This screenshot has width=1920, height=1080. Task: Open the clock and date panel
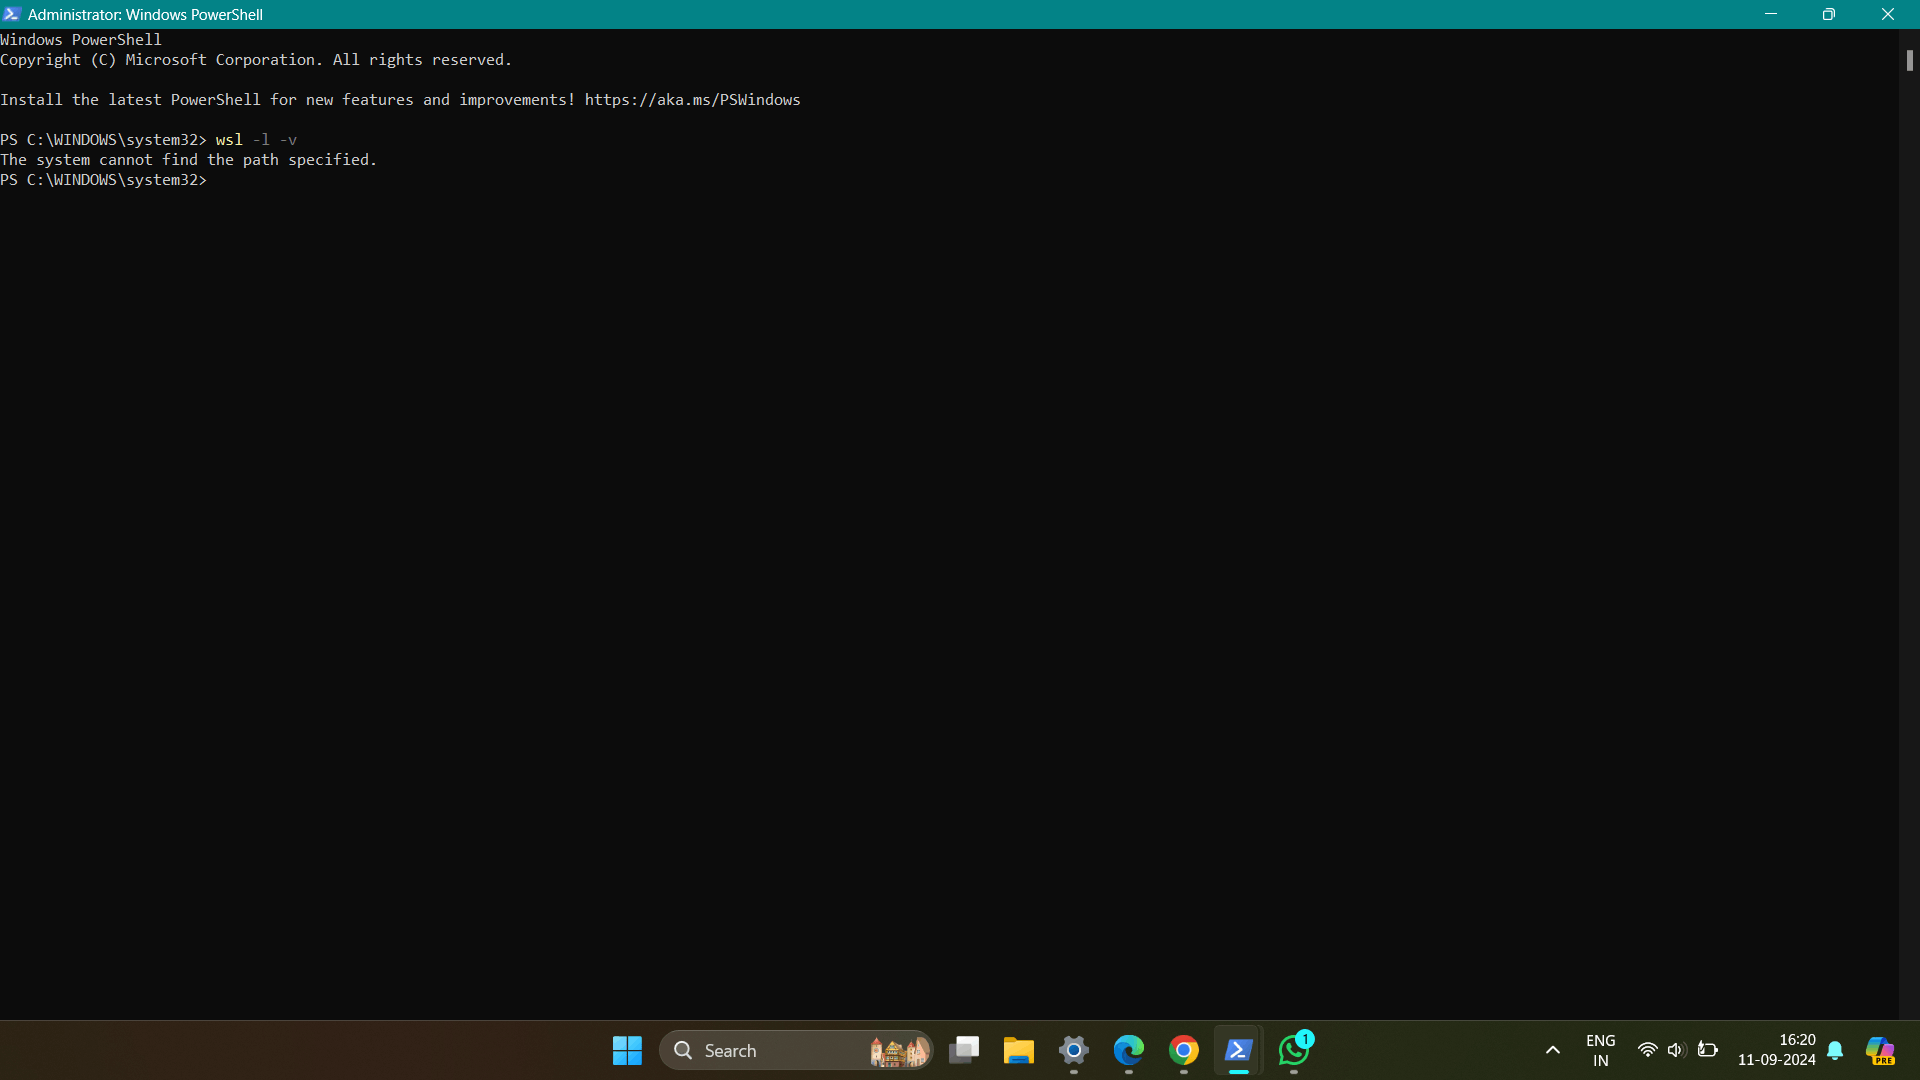point(1776,1050)
